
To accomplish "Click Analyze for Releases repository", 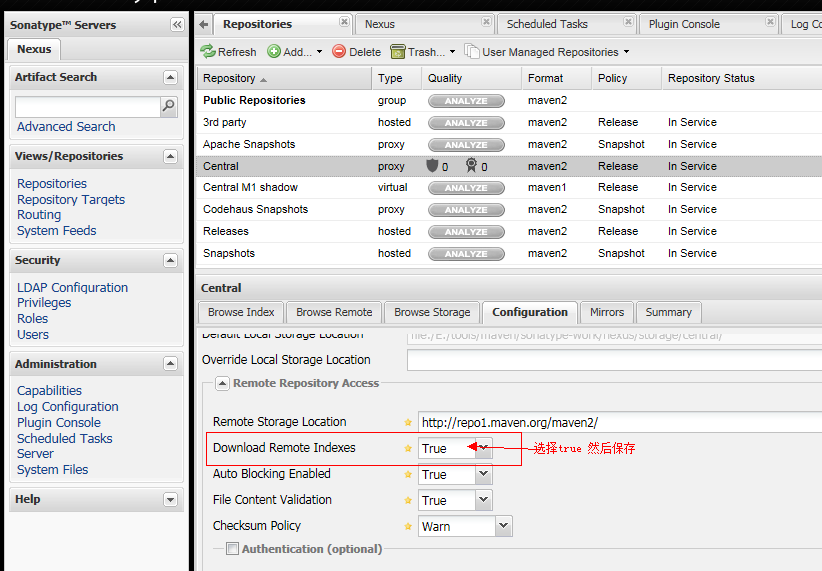I will [466, 232].
